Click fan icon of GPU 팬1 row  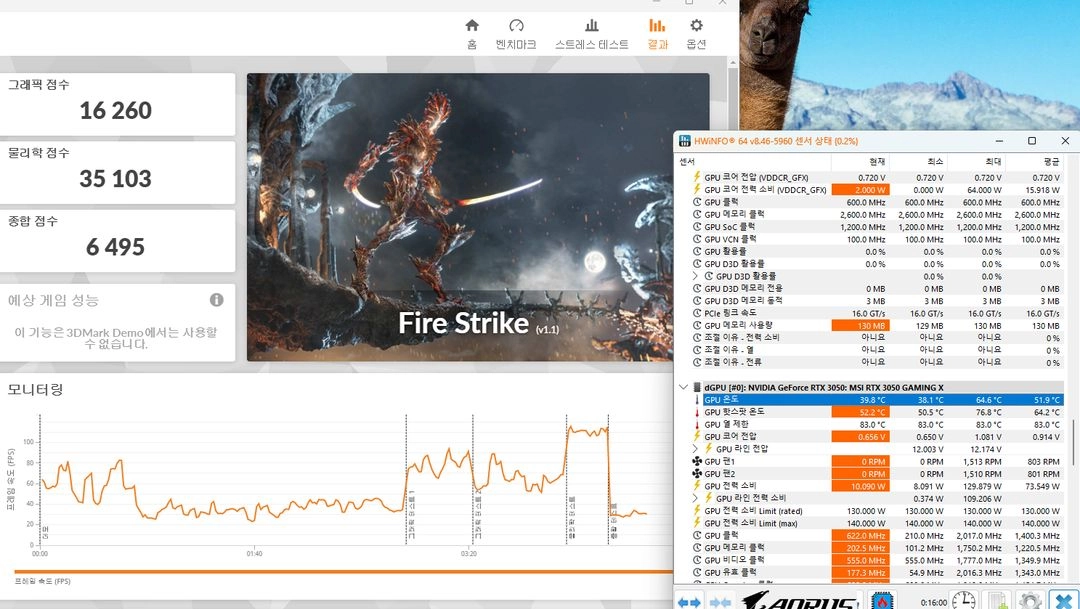pyautogui.click(x=697, y=462)
